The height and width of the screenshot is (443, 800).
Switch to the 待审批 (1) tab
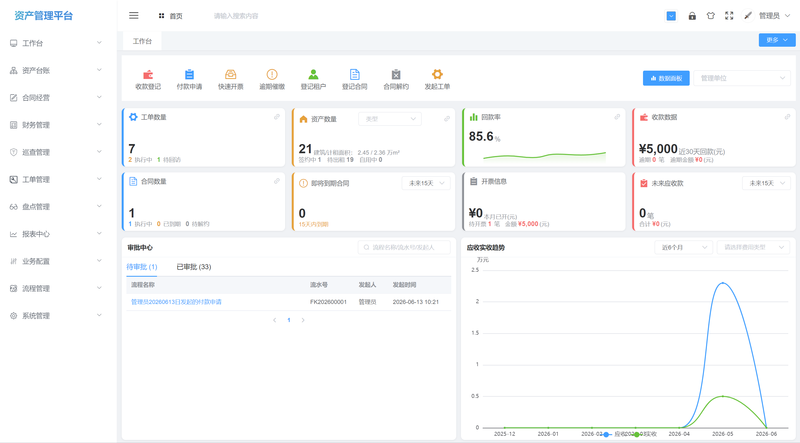pyautogui.click(x=142, y=267)
